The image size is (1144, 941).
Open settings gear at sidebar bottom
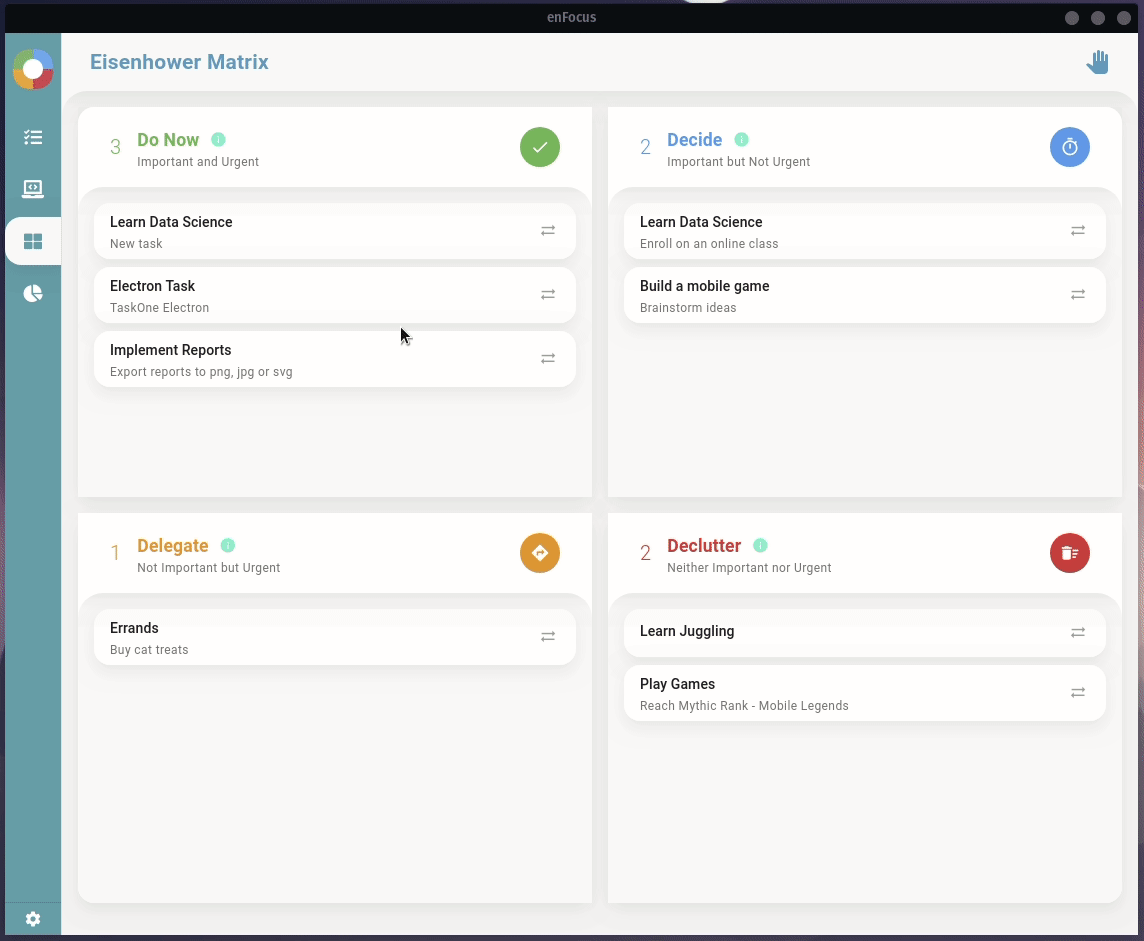point(33,919)
